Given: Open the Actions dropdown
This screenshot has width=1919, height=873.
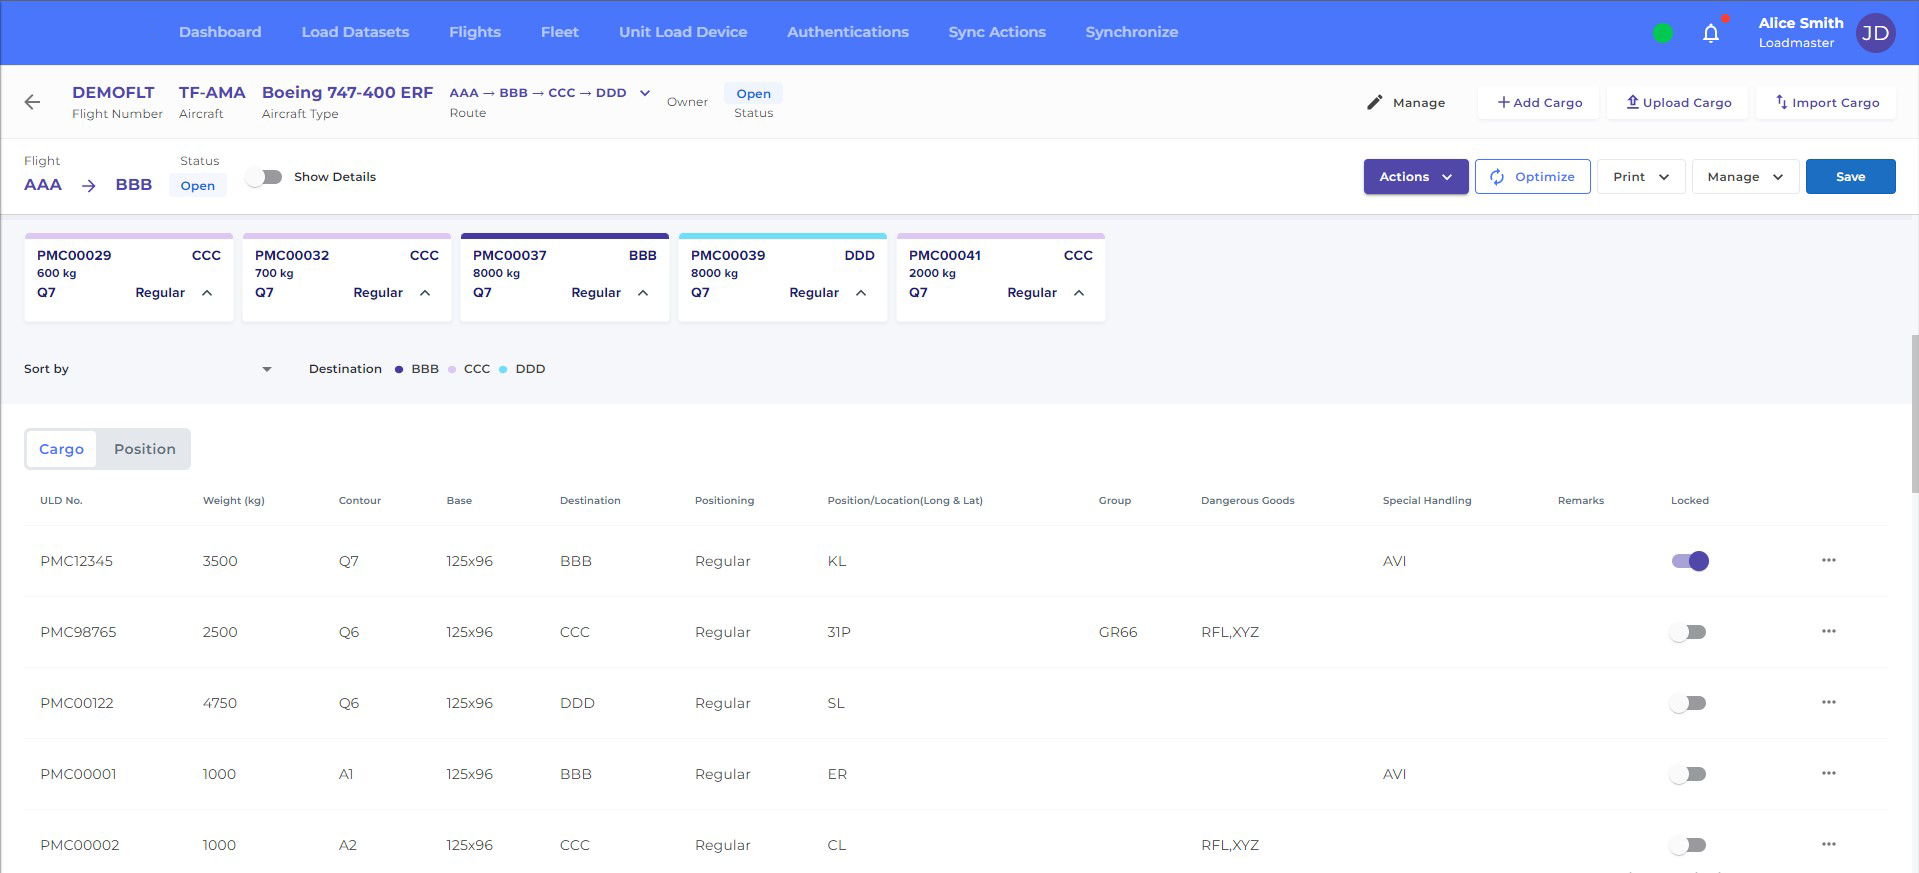Looking at the screenshot, I should (x=1416, y=177).
